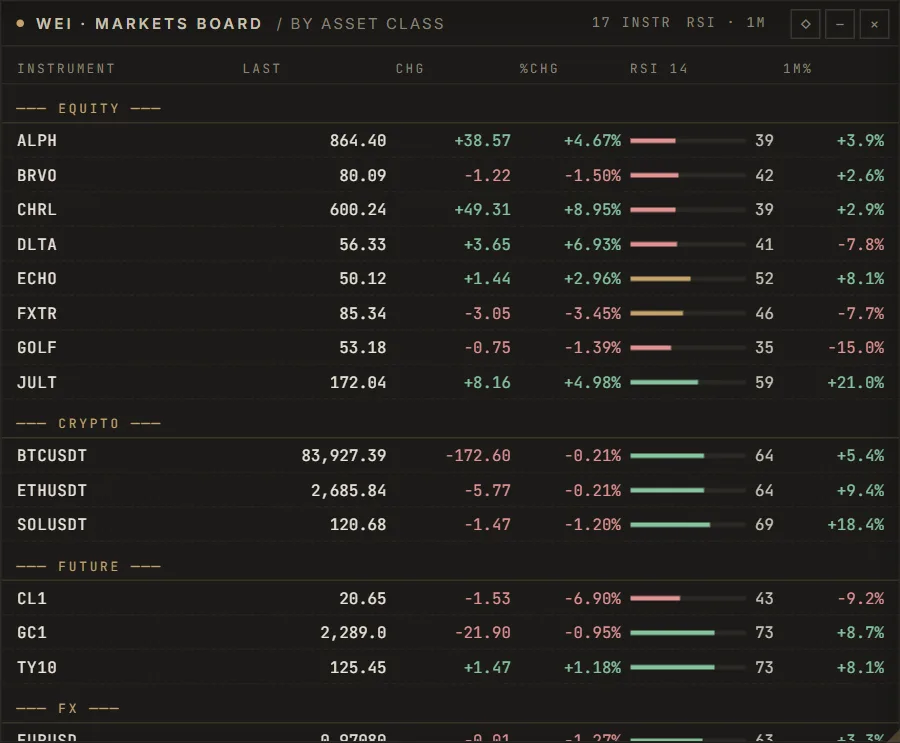This screenshot has height=743, width=900.
Task: Select the GC1 futures ticker
Action: tap(32, 633)
